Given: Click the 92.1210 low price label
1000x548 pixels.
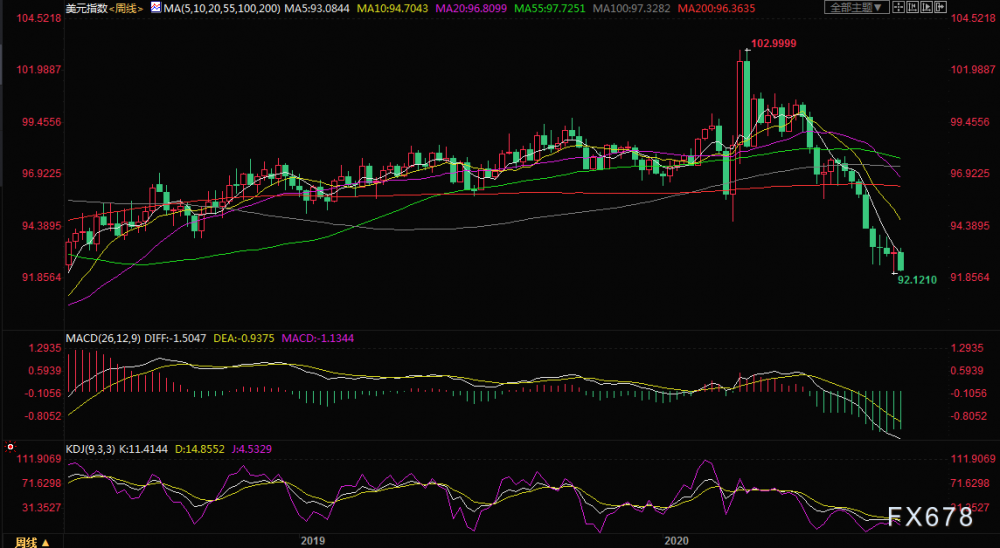Looking at the screenshot, I should click(x=917, y=279).
